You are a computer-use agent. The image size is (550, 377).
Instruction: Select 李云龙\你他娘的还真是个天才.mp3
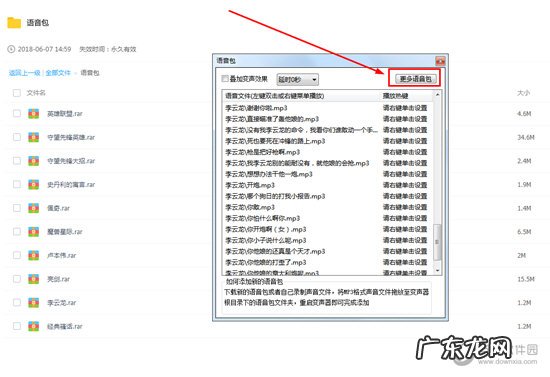(x=275, y=251)
